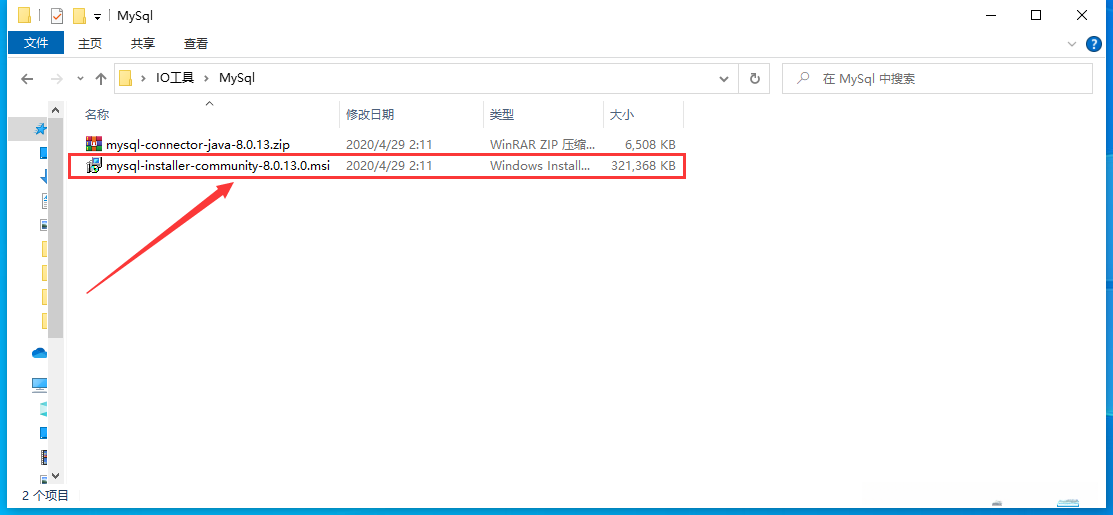Refresh the MySql folder
The height and width of the screenshot is (515, 1113).
pos(755,78)
